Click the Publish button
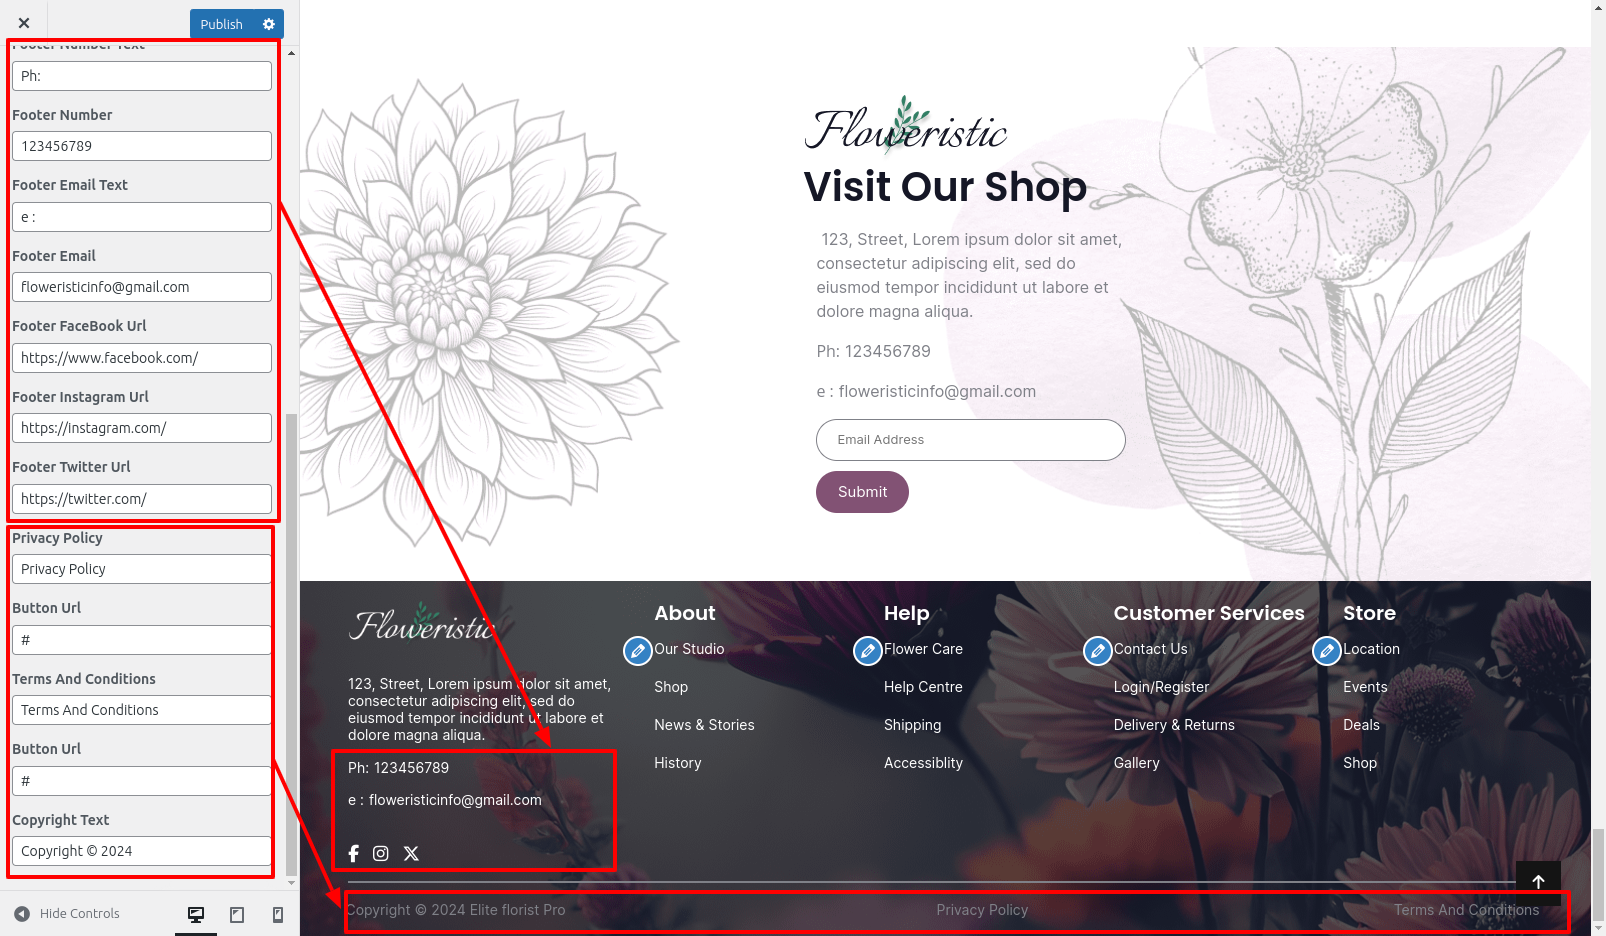Viewport: 1606px width, 936px height. [221, 24]
